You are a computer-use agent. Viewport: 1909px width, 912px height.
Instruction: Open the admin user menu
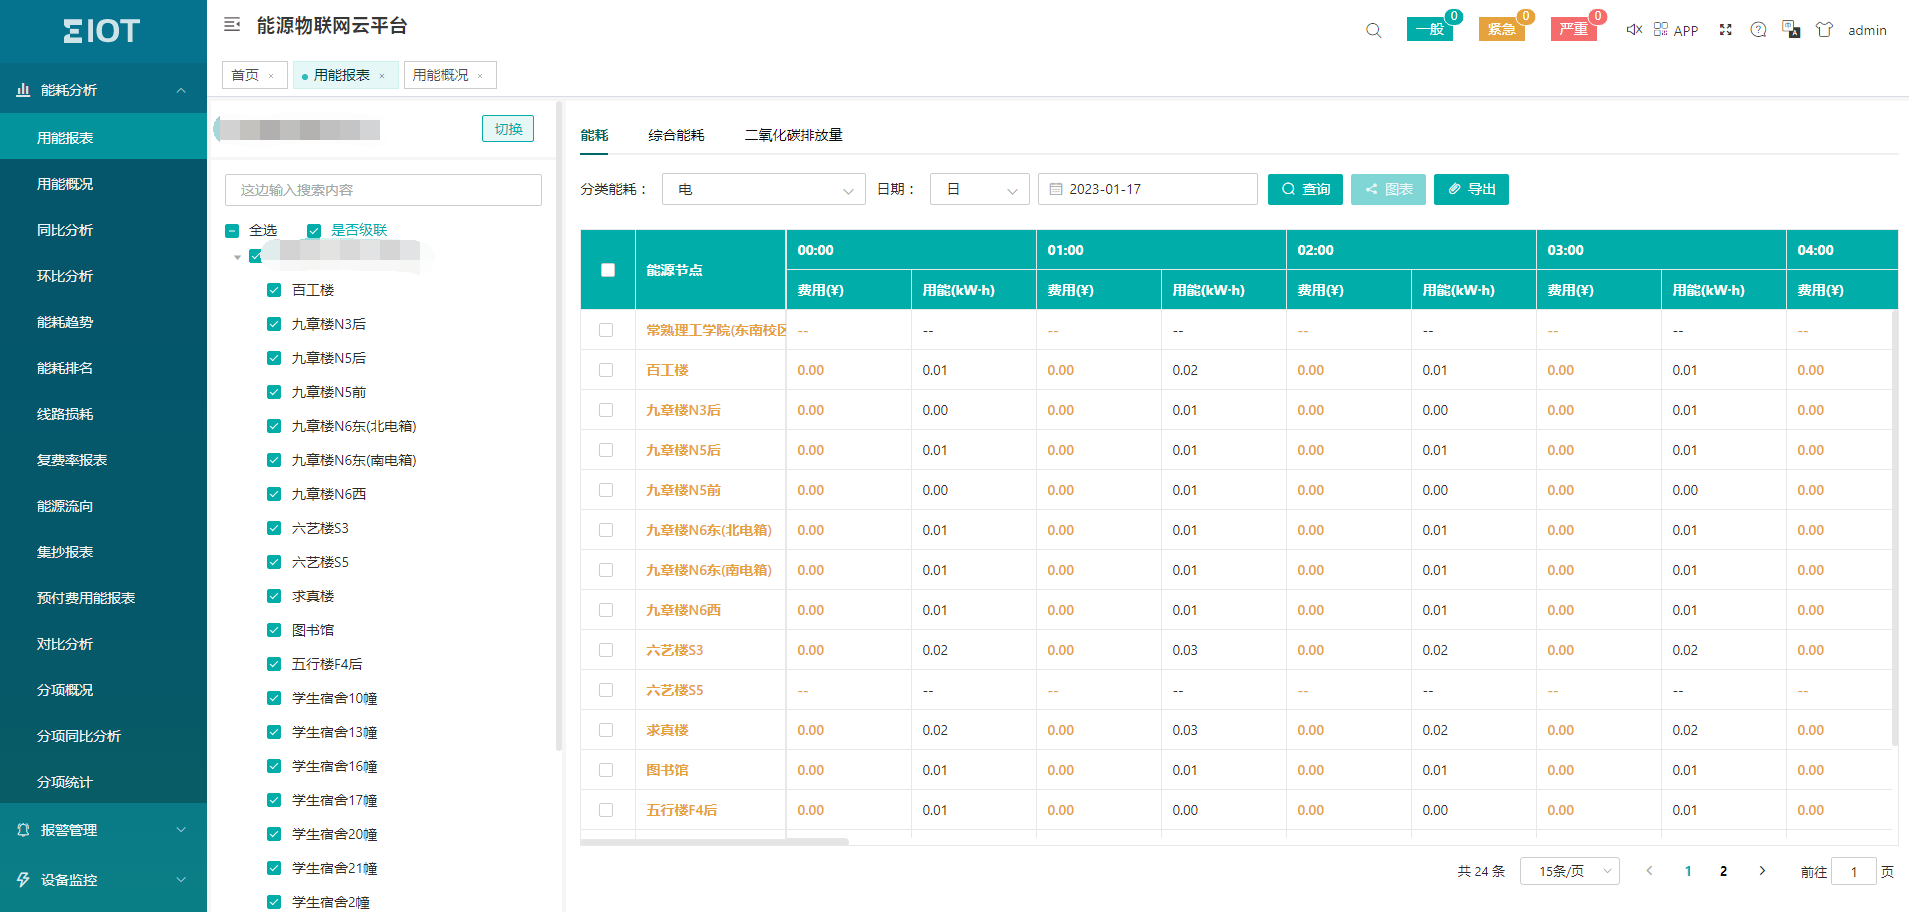[1867, 30]
